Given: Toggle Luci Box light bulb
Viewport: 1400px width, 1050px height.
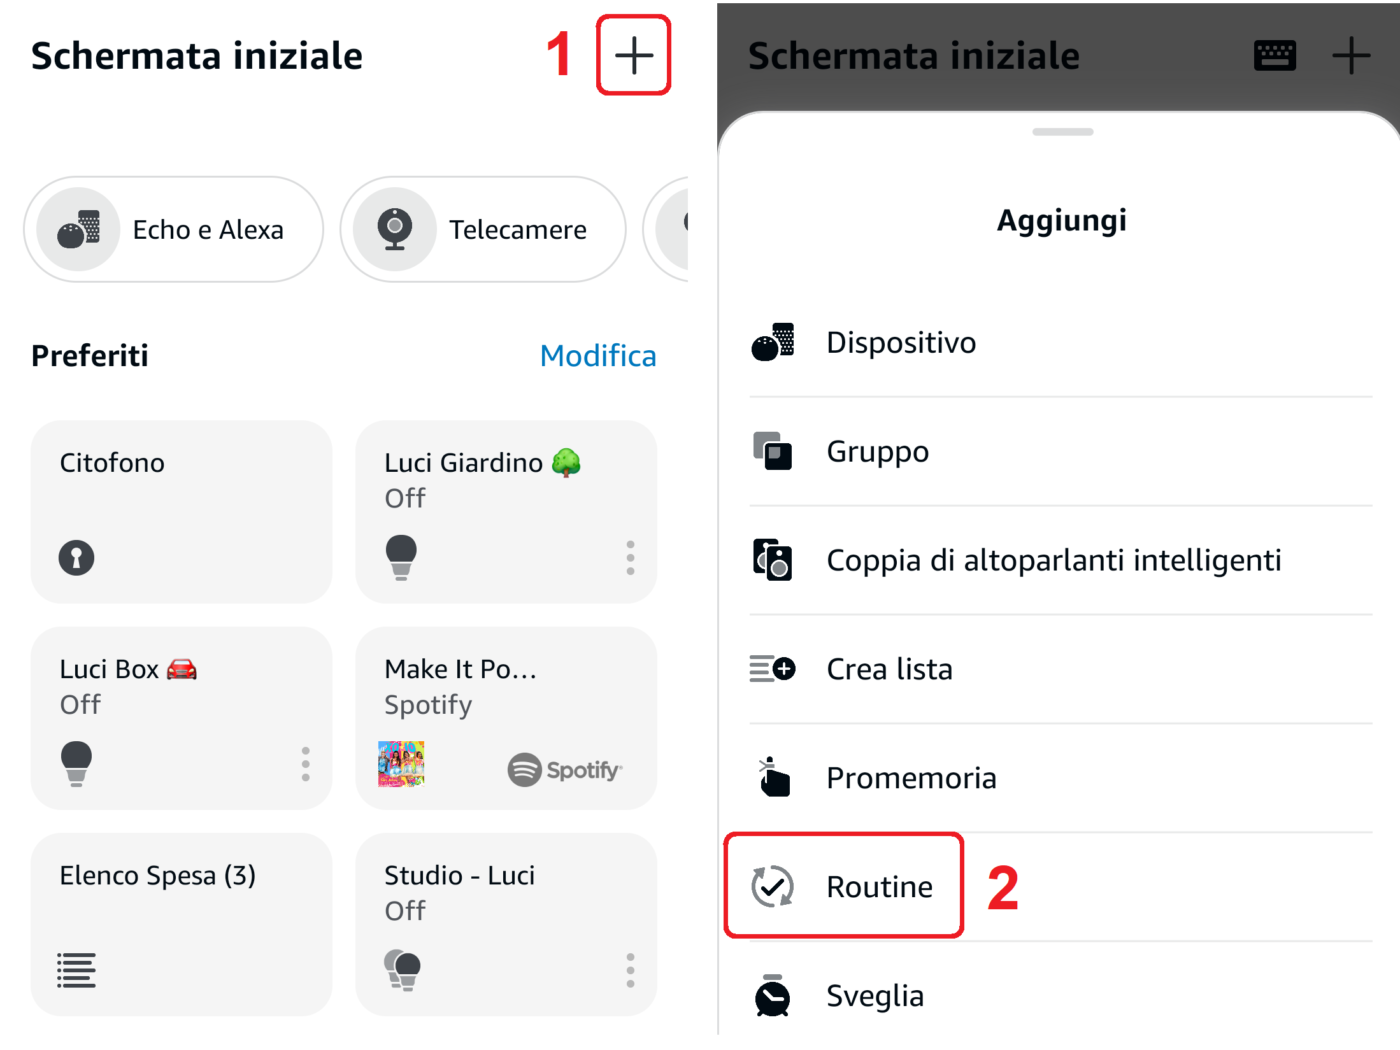Looking at the screenshot, I should [x=76, y=763].
